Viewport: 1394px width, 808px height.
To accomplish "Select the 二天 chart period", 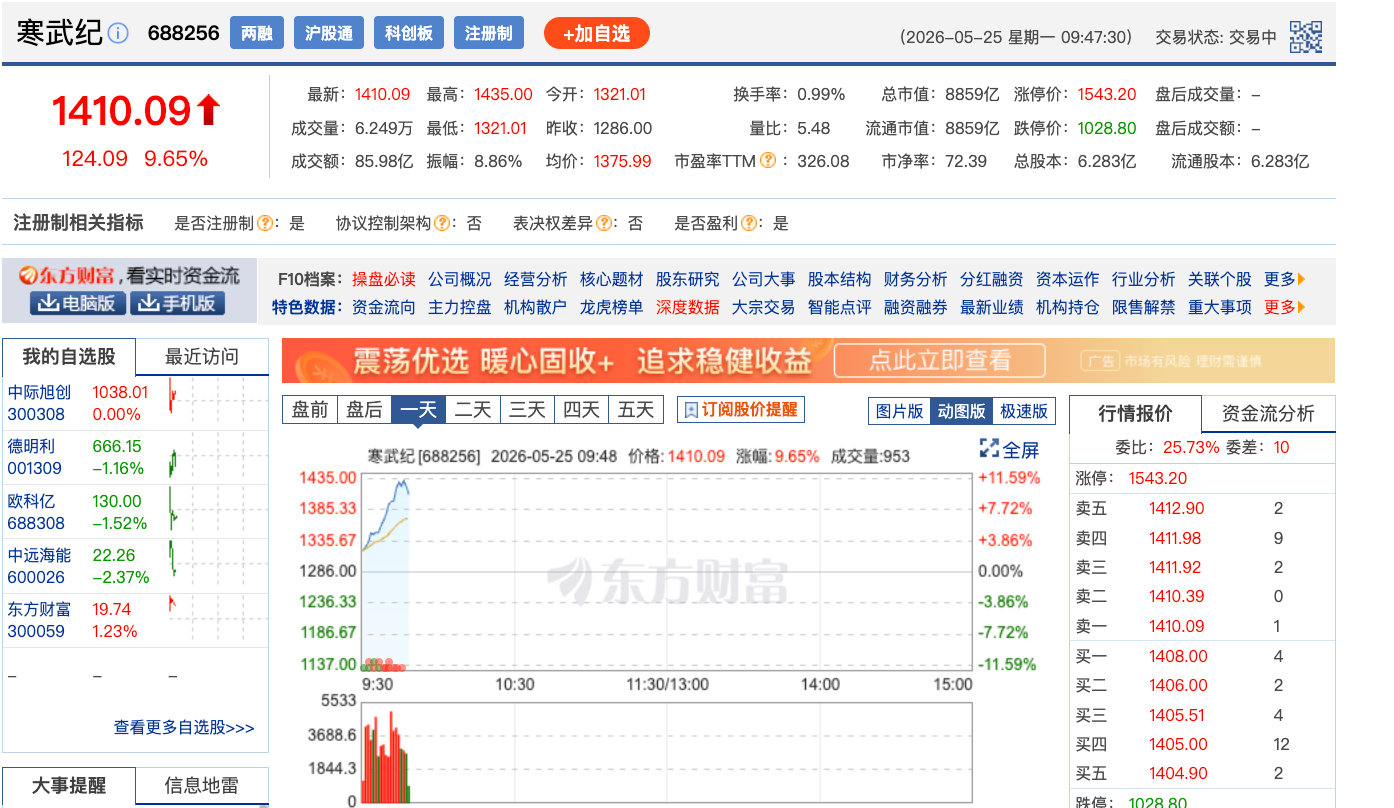I will pyautogui.click(x=473, y=409).
